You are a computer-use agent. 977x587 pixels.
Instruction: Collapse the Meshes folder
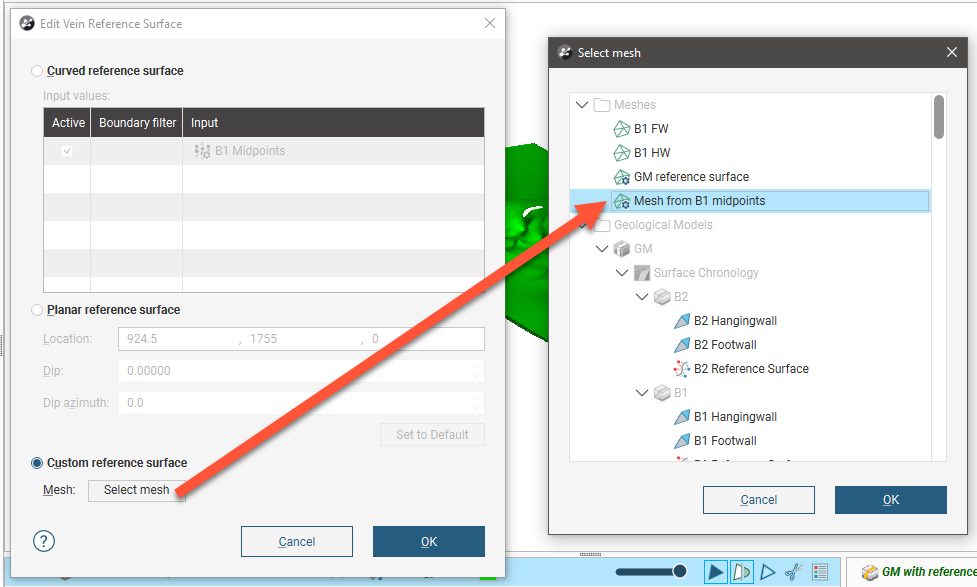click(582, 105)
